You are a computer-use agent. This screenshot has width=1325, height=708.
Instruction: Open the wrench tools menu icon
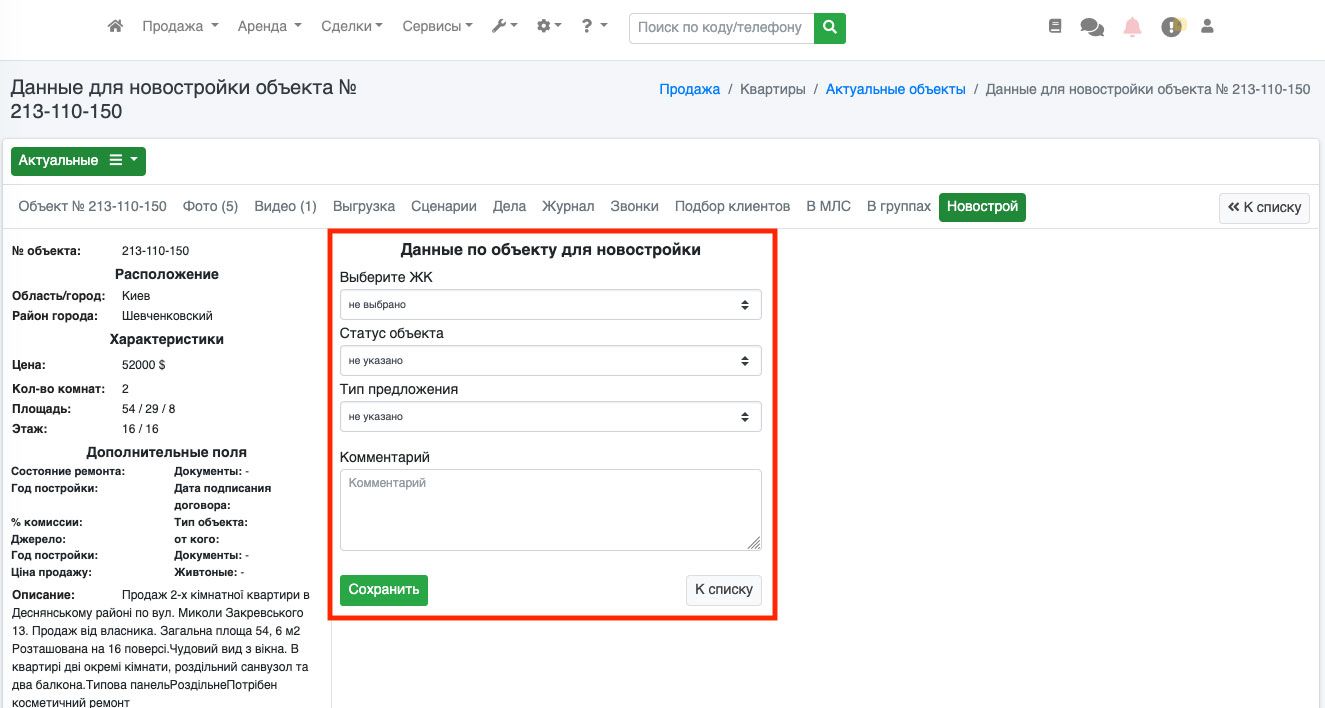tap(504, 27)
